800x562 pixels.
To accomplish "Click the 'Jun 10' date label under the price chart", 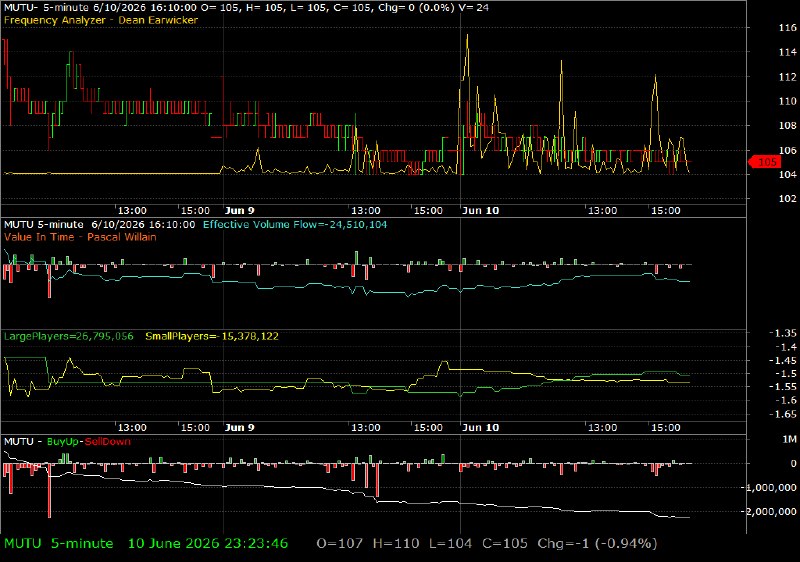I will pyautogui.click(x=481, y=211).
